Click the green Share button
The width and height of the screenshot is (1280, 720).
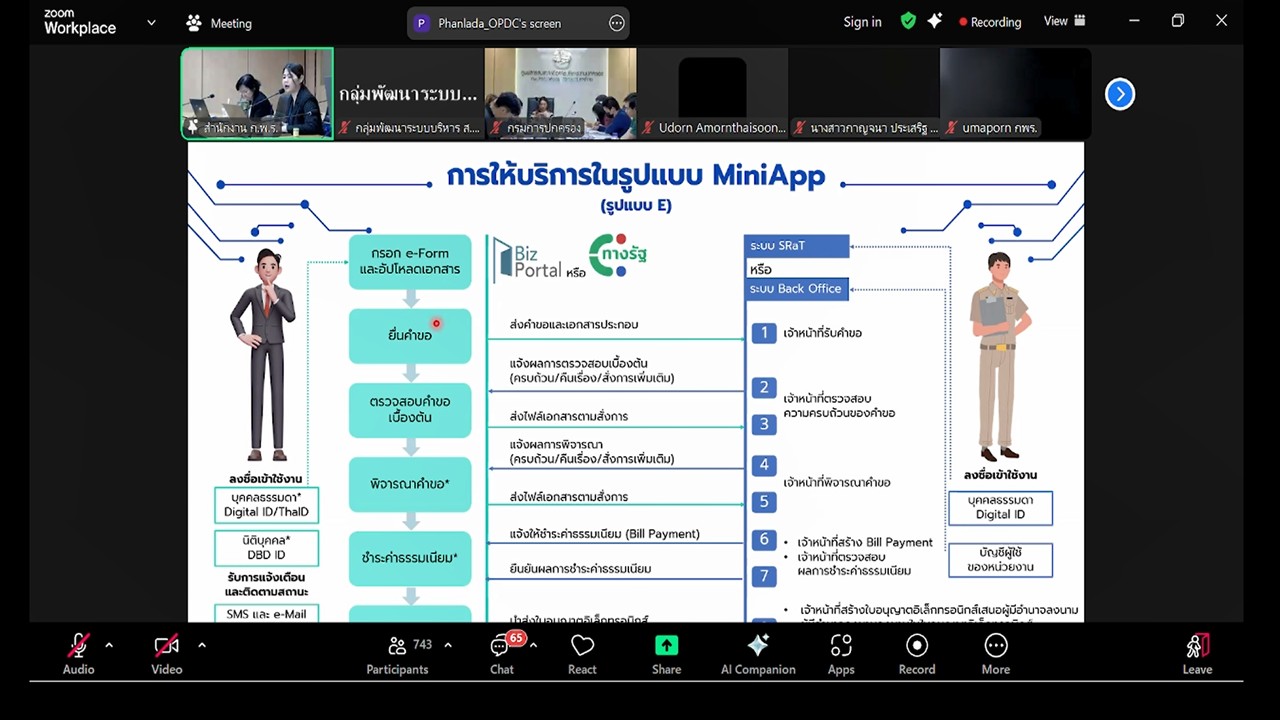click(666, 654)
